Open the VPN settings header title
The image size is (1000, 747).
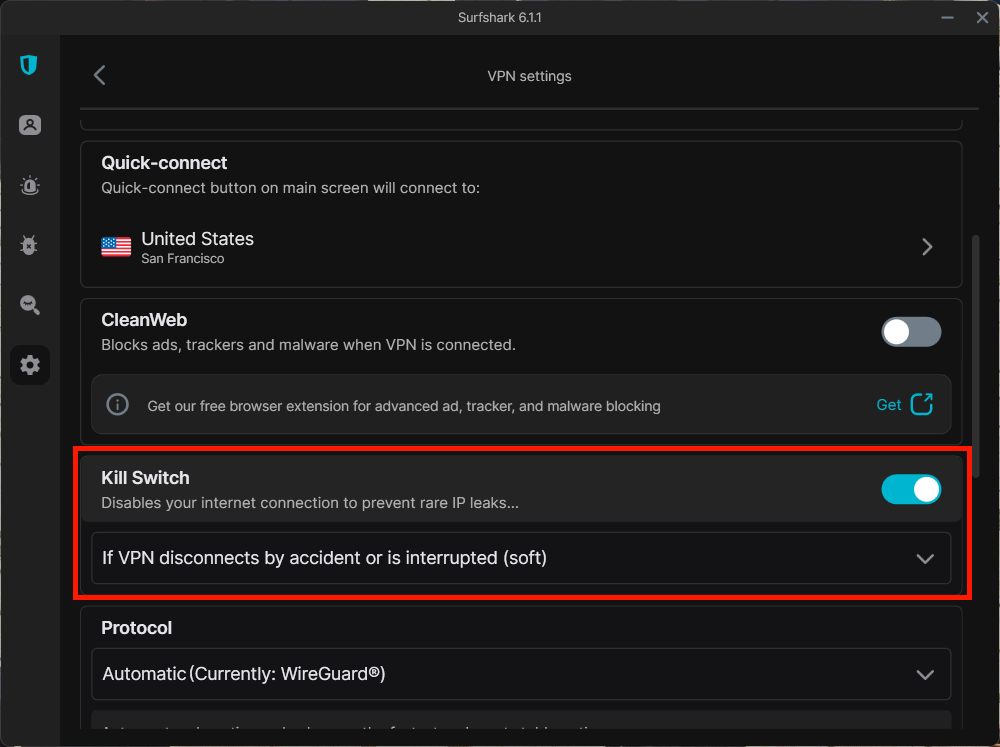(529, 75)
